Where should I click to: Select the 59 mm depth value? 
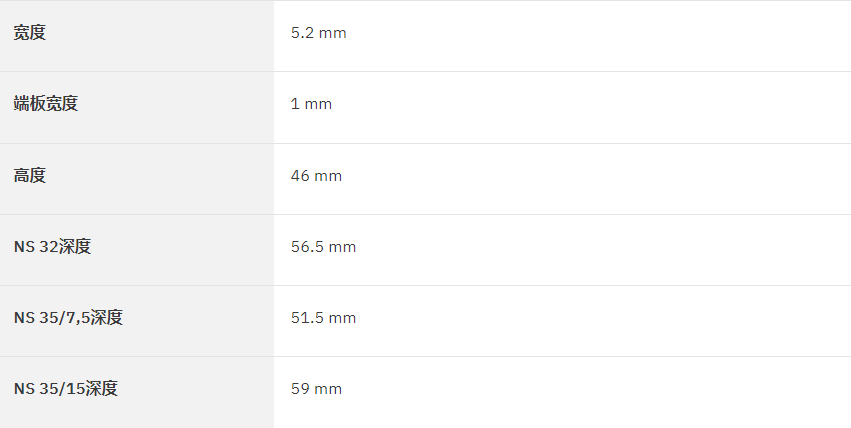pyautogui.click(x=316, y=389)
